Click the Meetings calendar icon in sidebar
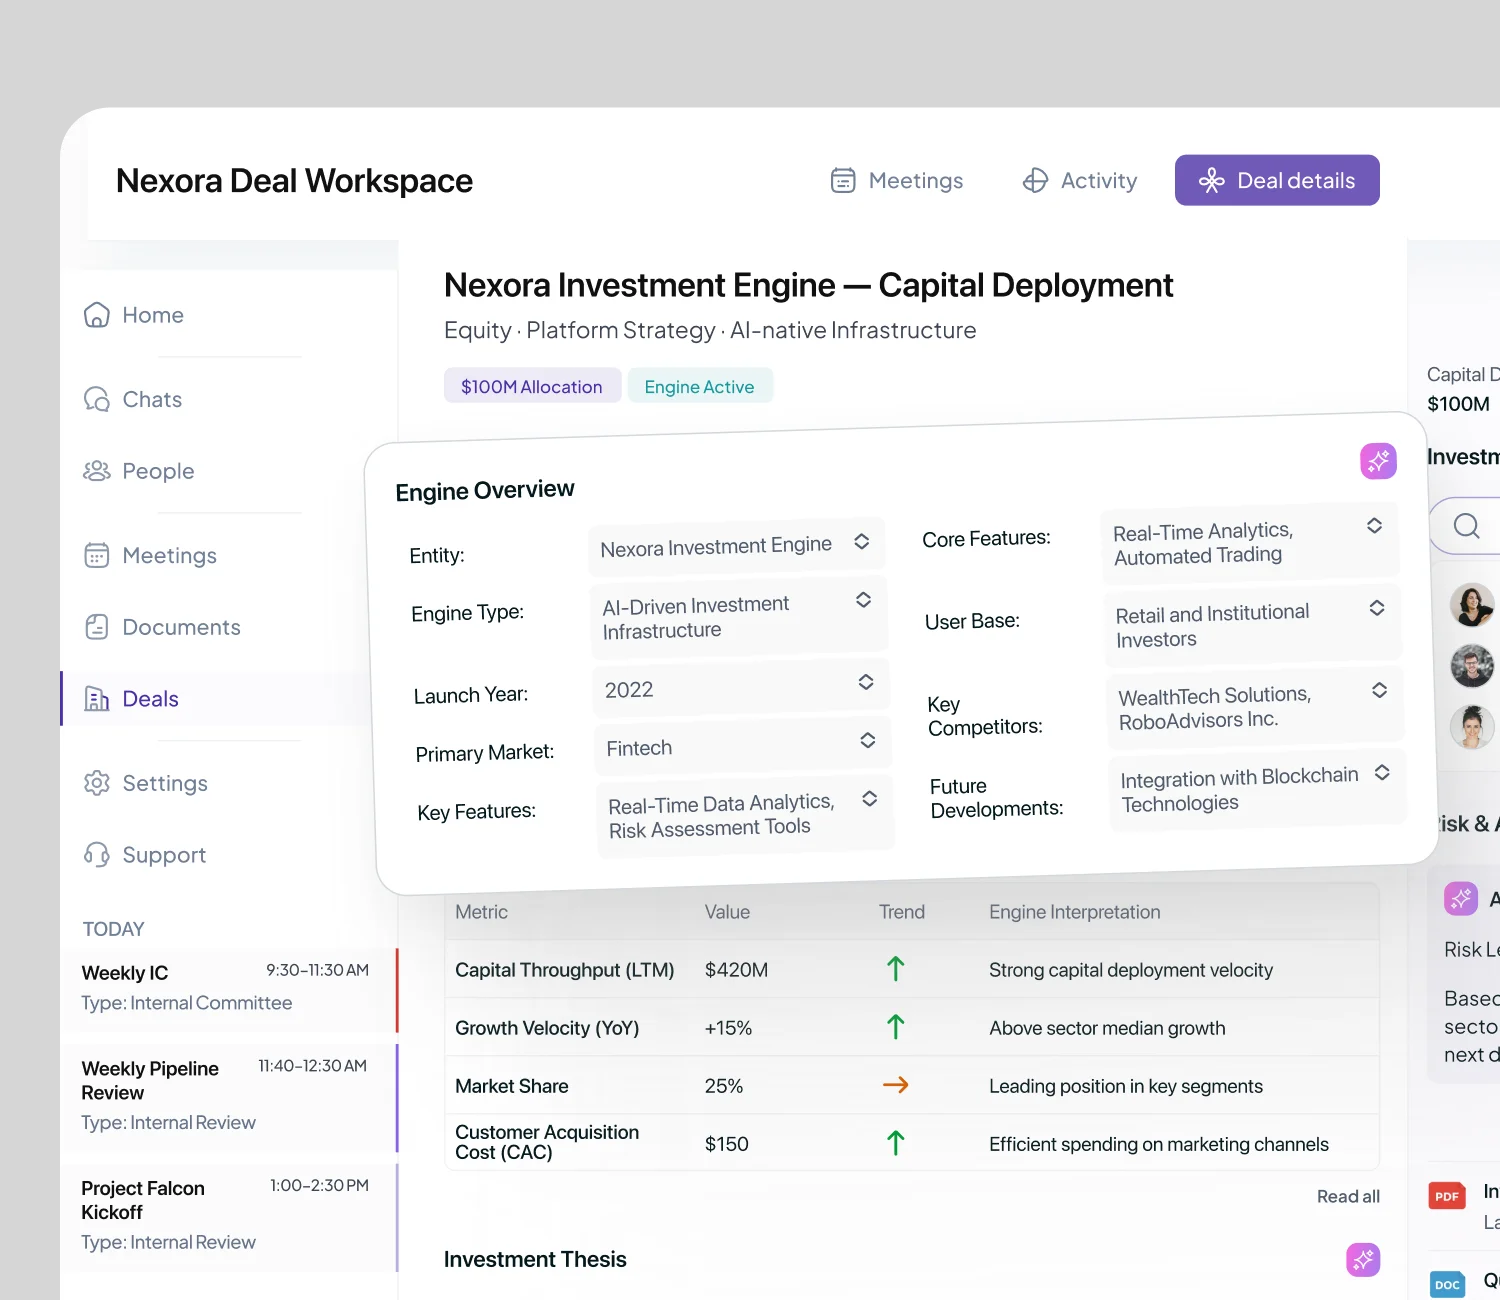This screenshot has height=1300, width=1500. click(96, 555)
